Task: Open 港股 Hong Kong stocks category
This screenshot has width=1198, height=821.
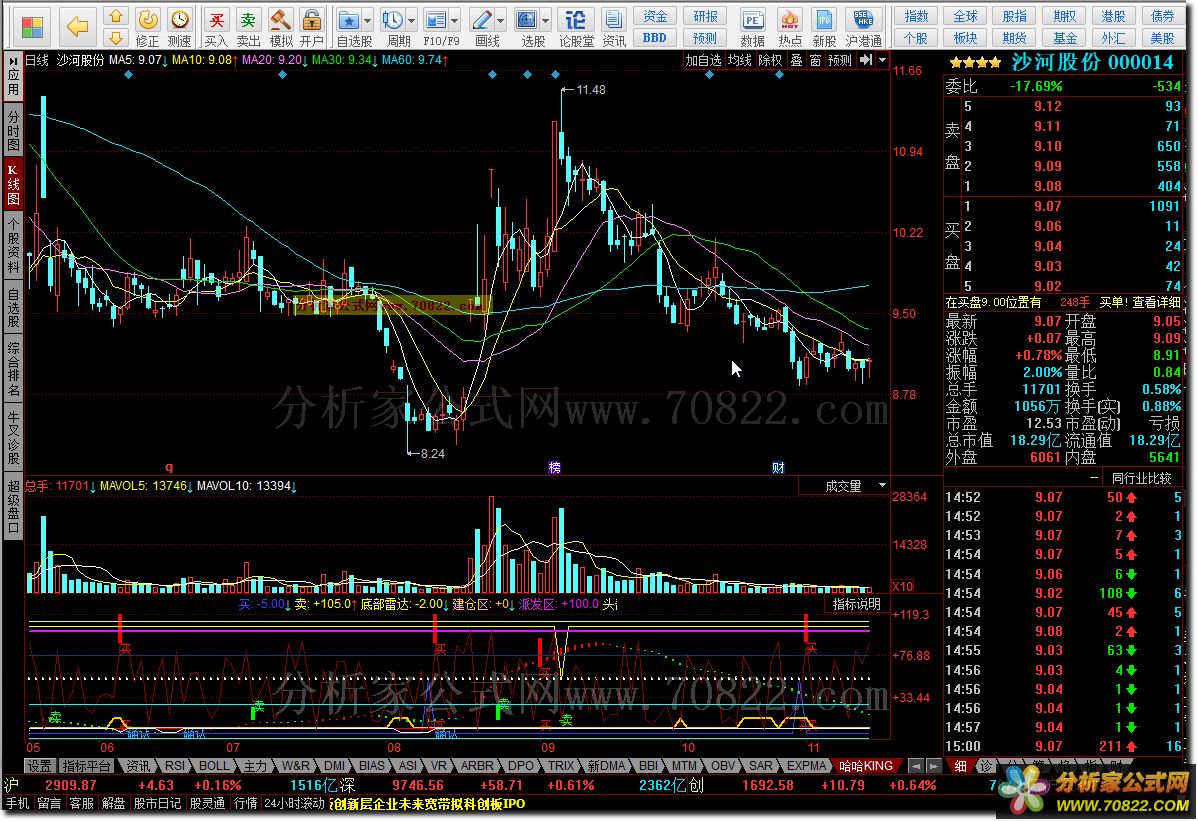Action: (1113, 16)
